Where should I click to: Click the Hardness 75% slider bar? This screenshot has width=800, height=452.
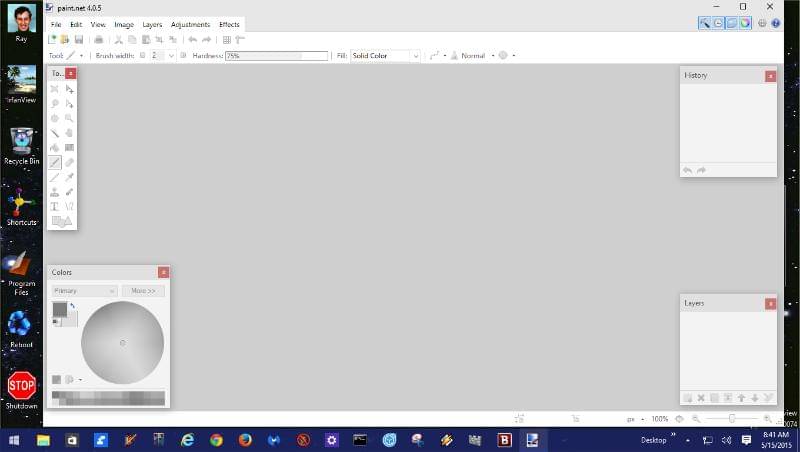click(276, 56)
